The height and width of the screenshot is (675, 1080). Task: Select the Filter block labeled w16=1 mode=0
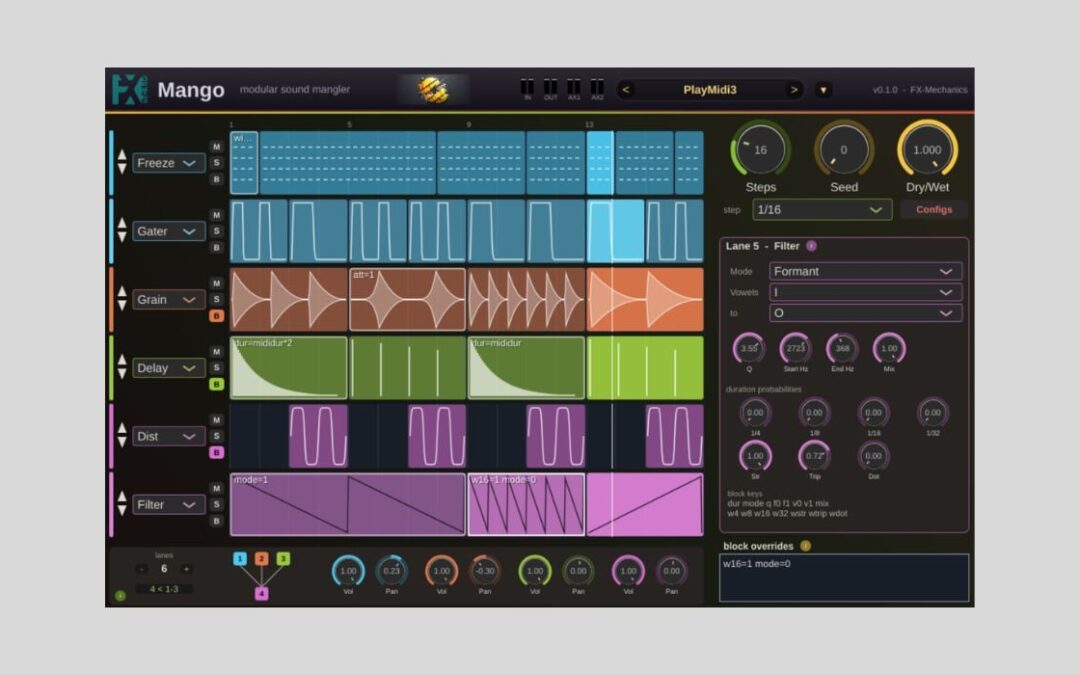click(526, 504)
